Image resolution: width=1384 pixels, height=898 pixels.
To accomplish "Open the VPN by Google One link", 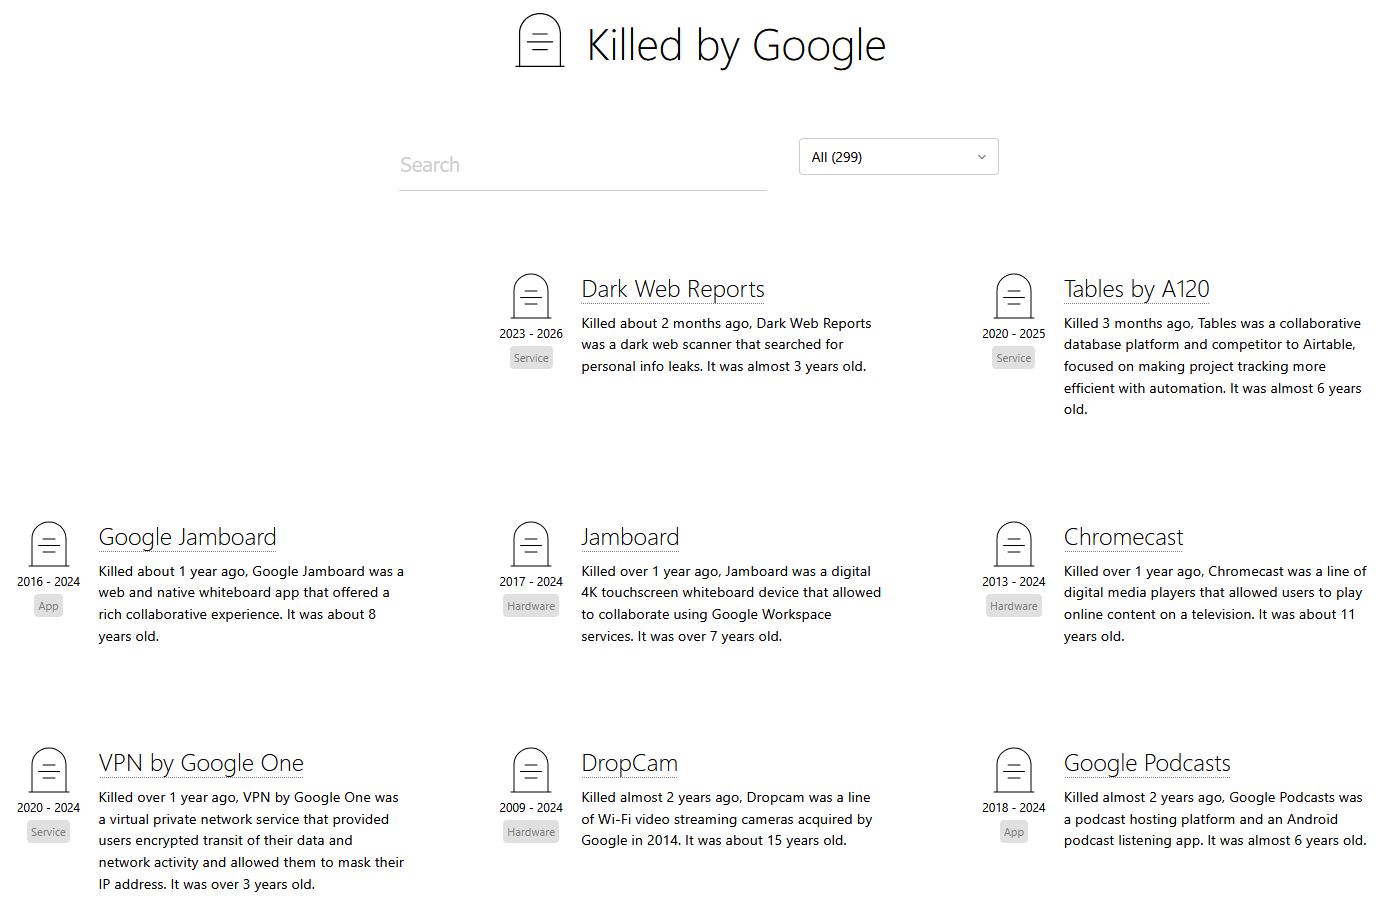I will point(201,764).
